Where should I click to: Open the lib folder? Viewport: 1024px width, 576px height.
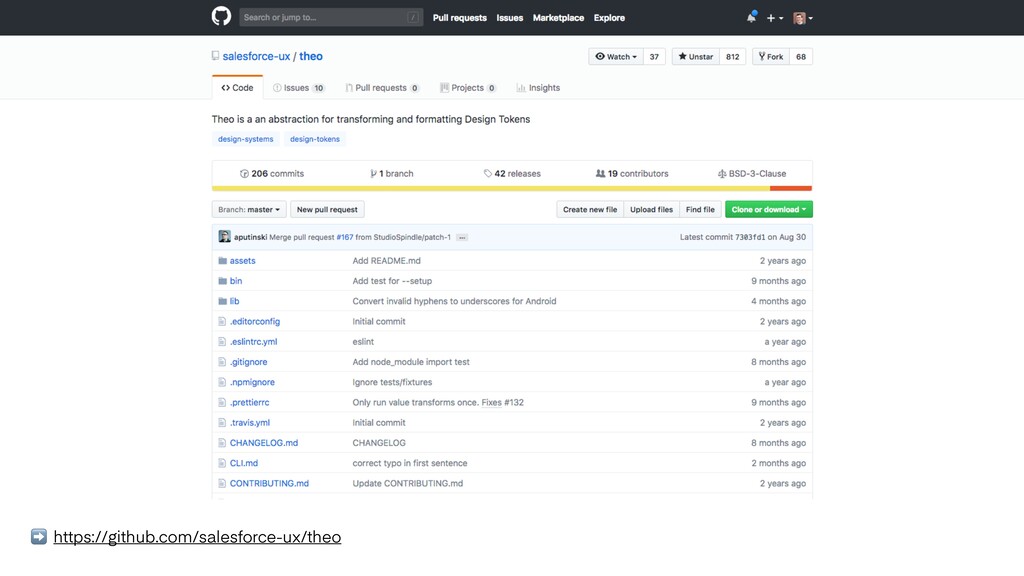pyautogui.click(x=234, y=301)
